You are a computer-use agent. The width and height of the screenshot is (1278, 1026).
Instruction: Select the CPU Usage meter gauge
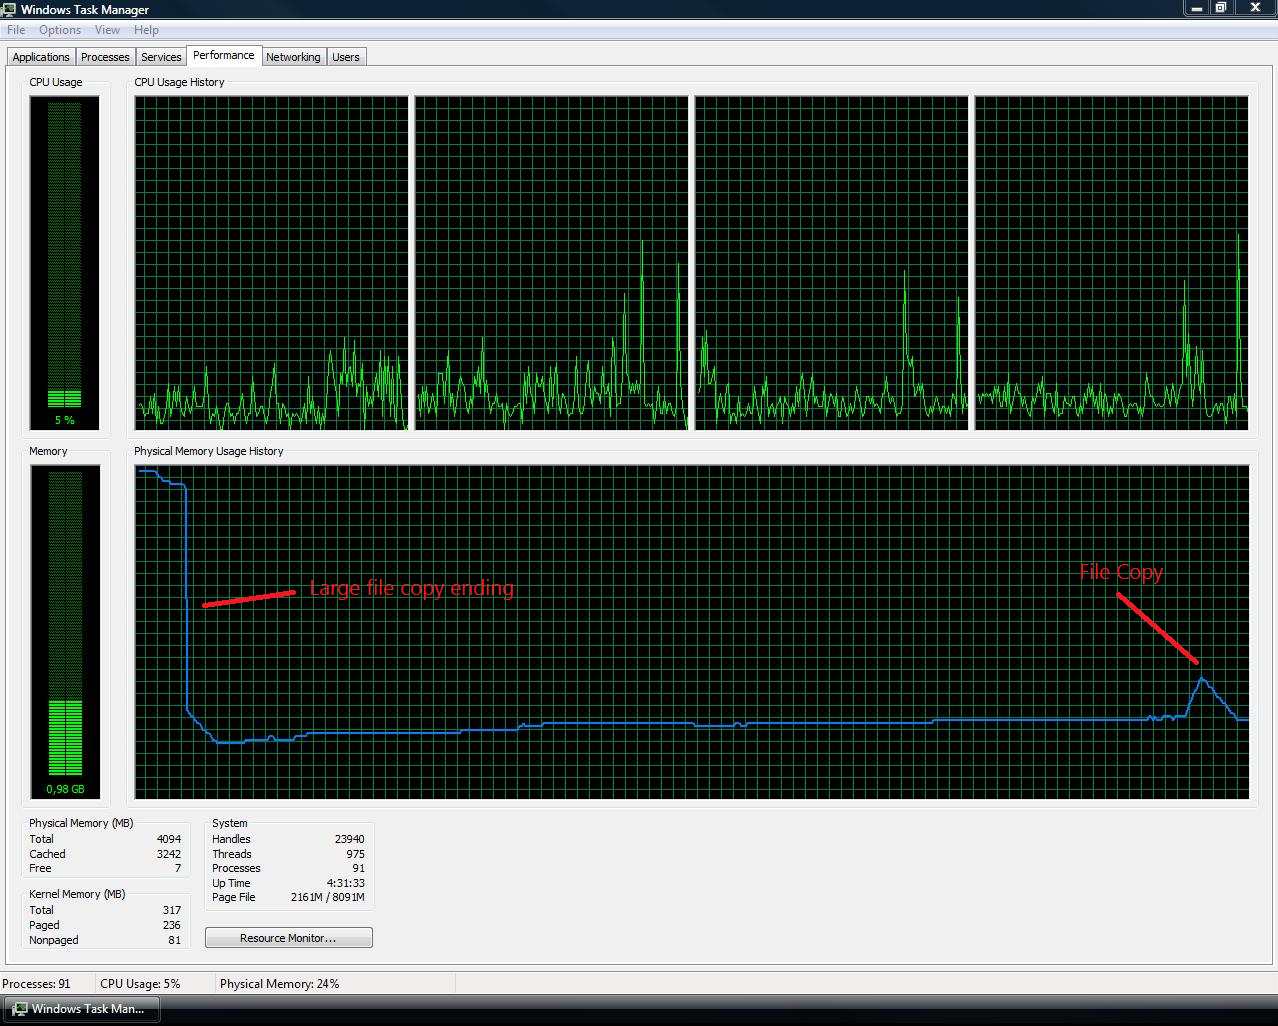point(64,260)
